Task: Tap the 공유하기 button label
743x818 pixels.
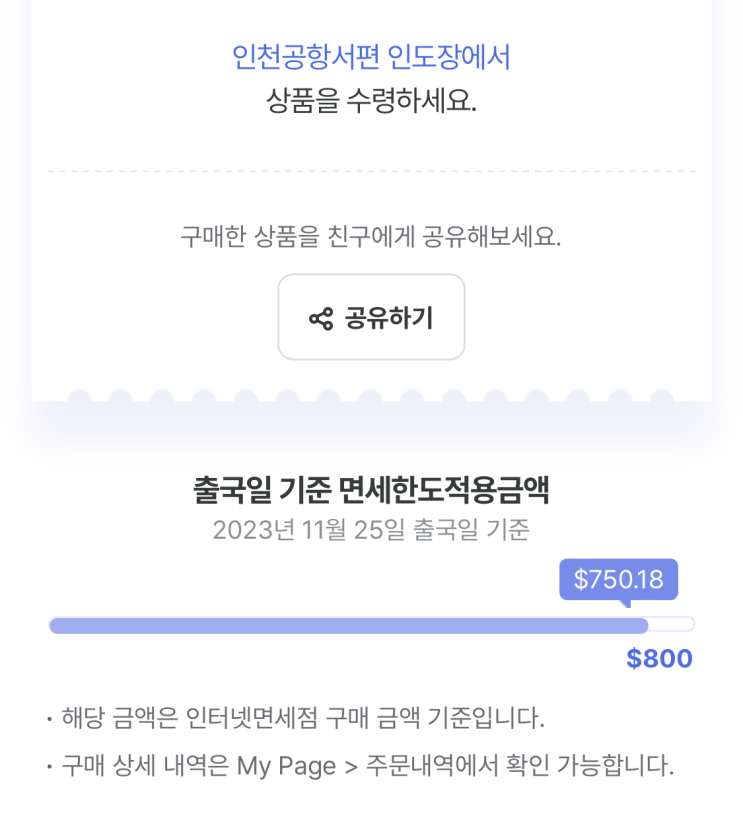Action: click(389, 319)
